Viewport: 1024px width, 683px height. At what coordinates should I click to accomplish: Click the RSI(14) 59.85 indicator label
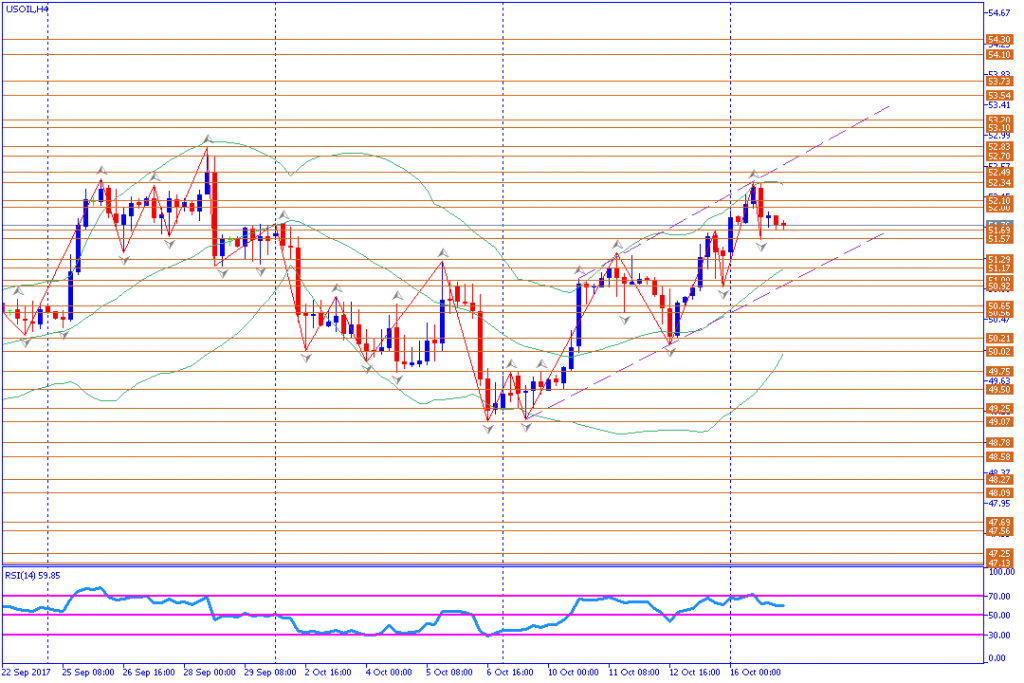point(33,575)
